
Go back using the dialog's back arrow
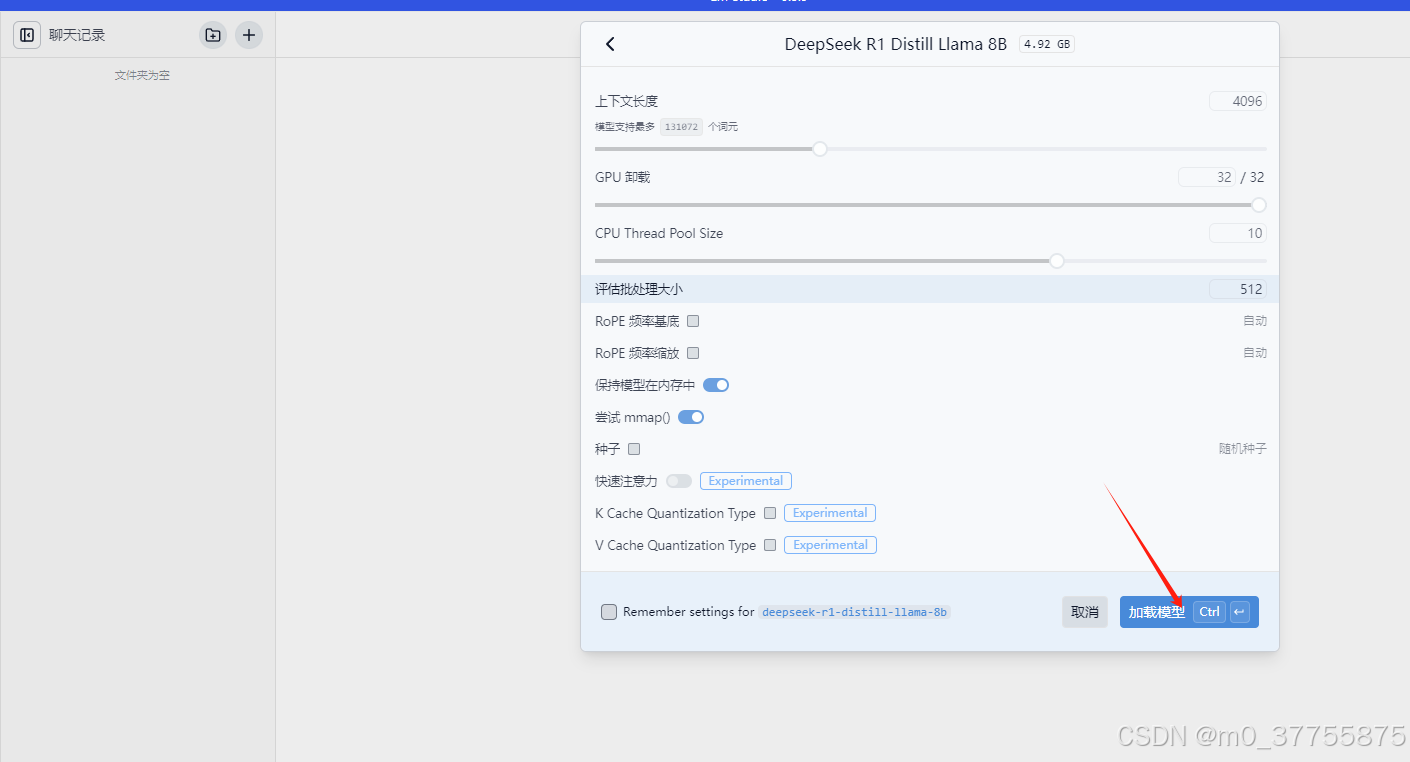[x=610, y=44]
